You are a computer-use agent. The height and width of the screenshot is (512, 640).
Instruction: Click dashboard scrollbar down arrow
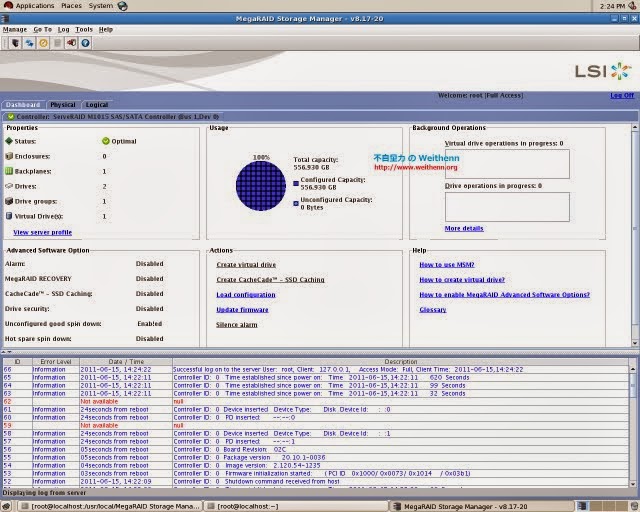[x=635, y=343]
